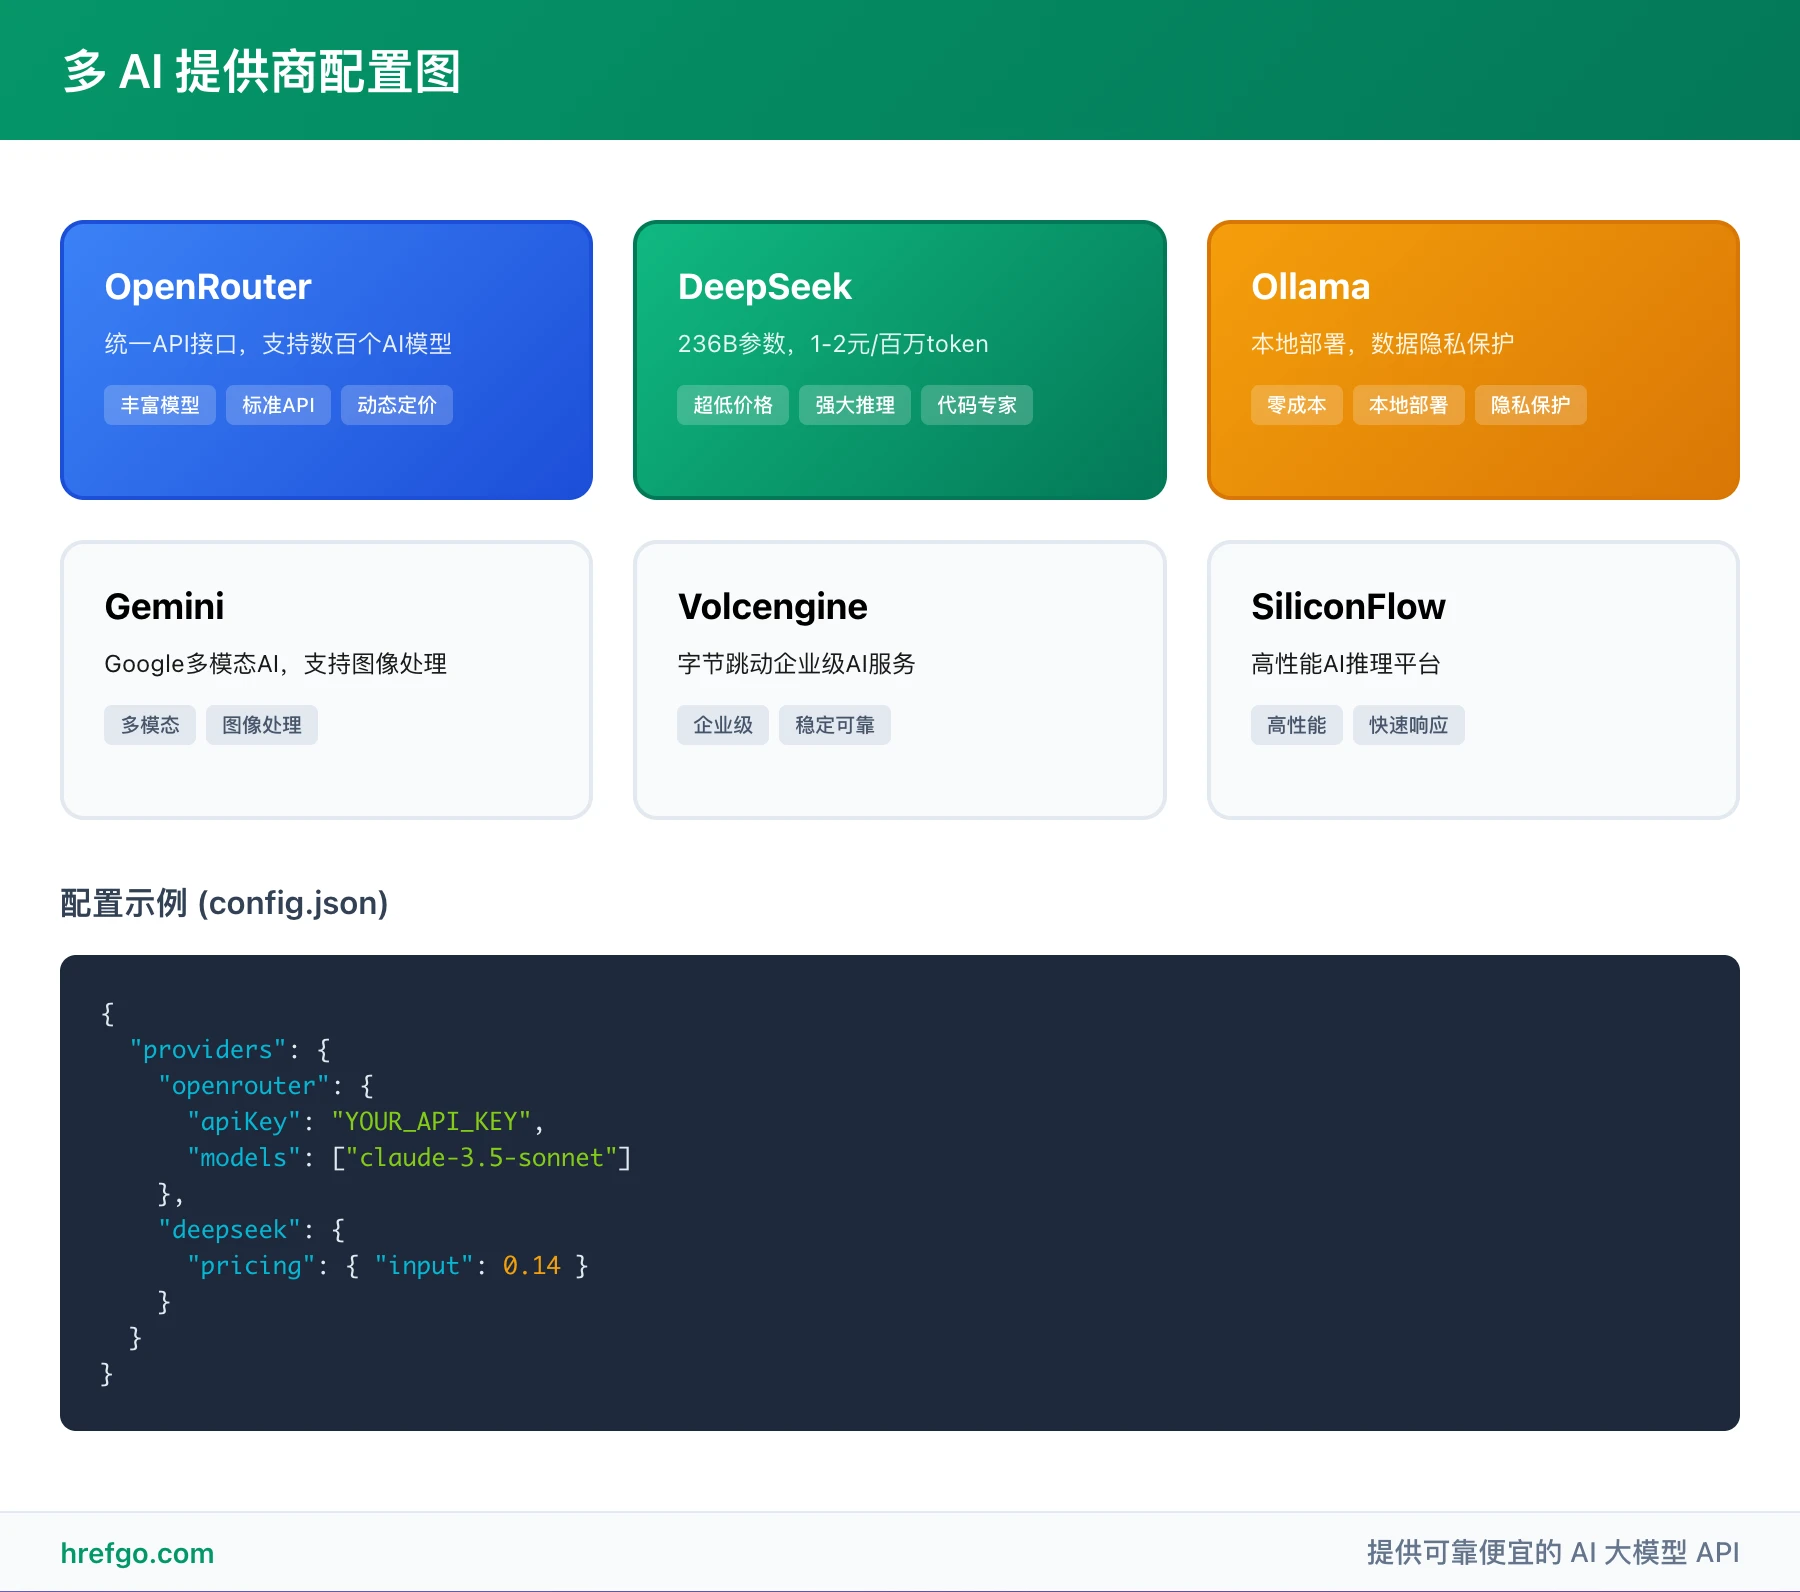
Task: Click the DeepSeek description 236B参数
Action: [833, 344]
